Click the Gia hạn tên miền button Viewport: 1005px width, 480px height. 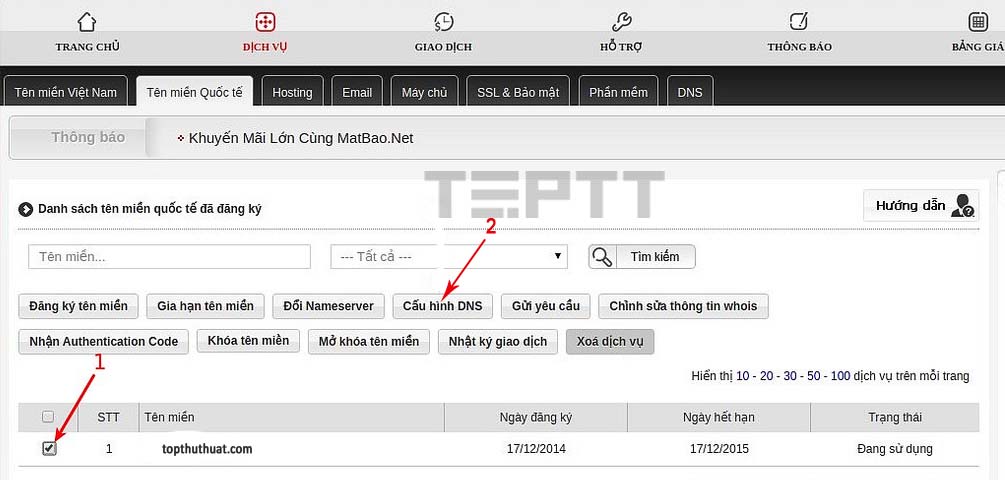205,306
